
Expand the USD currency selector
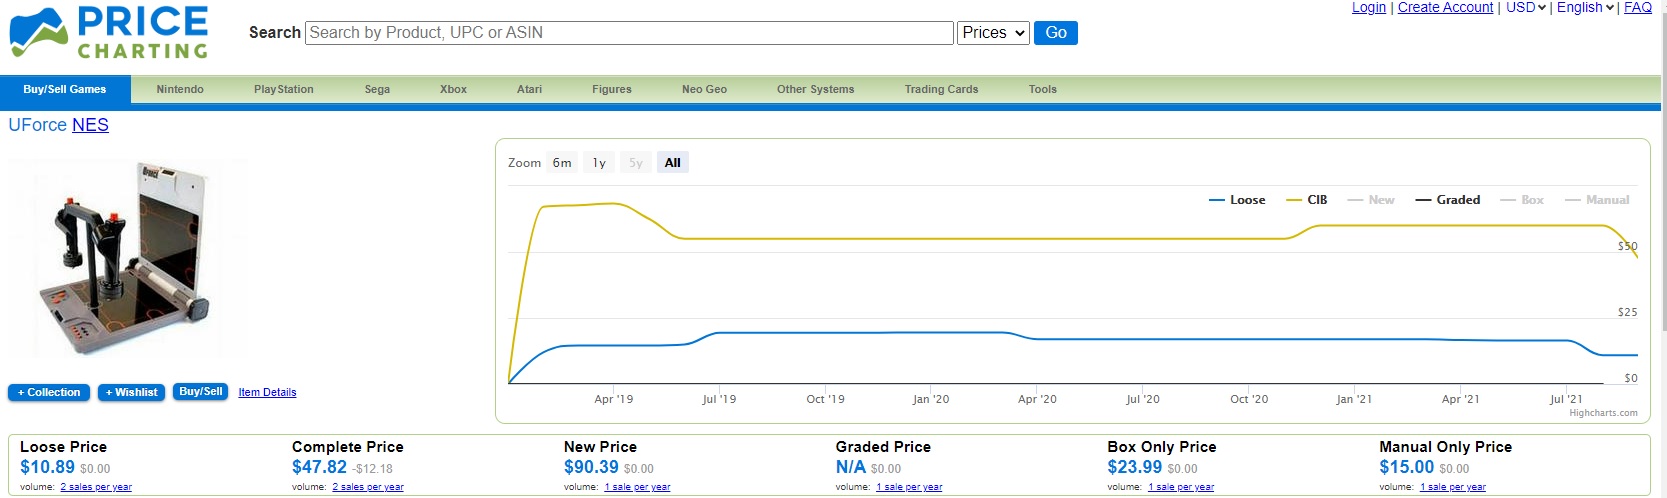[x=1526, y=8]
